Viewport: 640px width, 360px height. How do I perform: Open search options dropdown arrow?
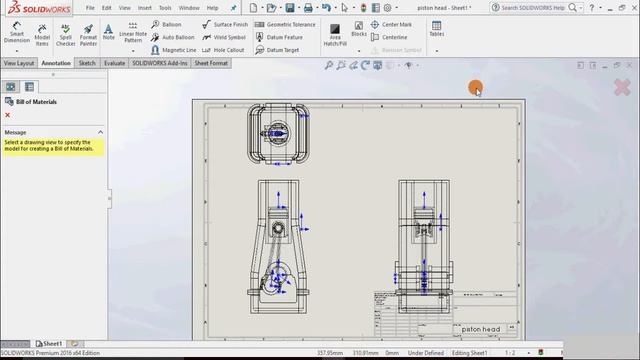pyautogui.click(x=581, y=8)
